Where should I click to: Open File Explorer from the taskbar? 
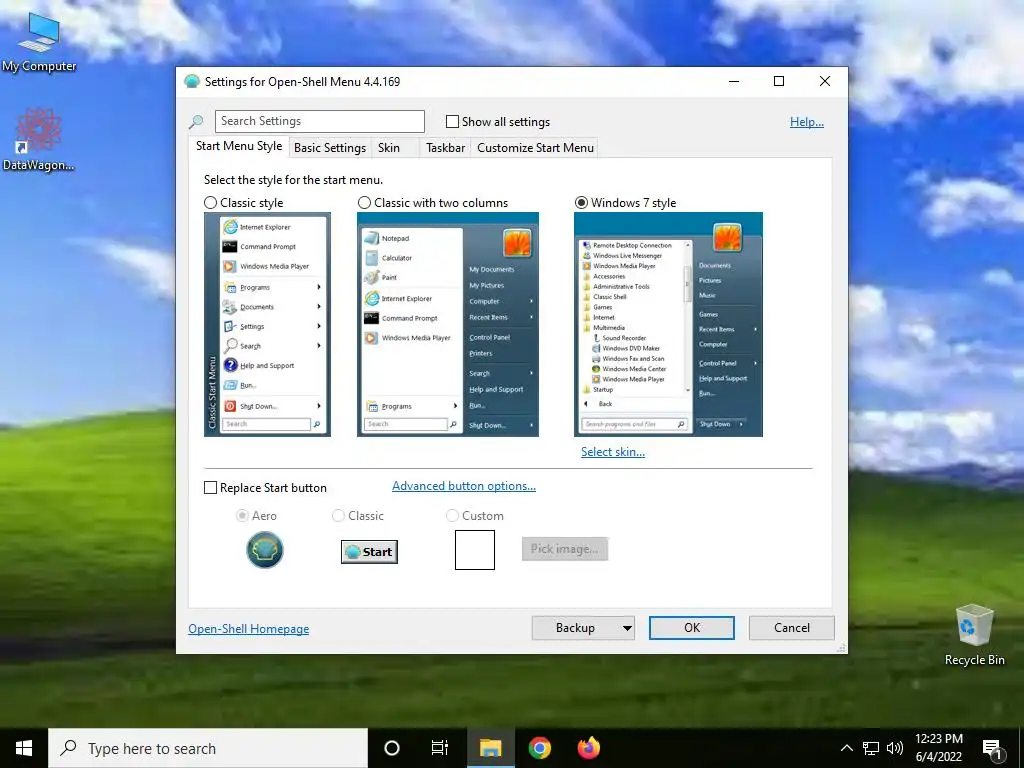490,748
